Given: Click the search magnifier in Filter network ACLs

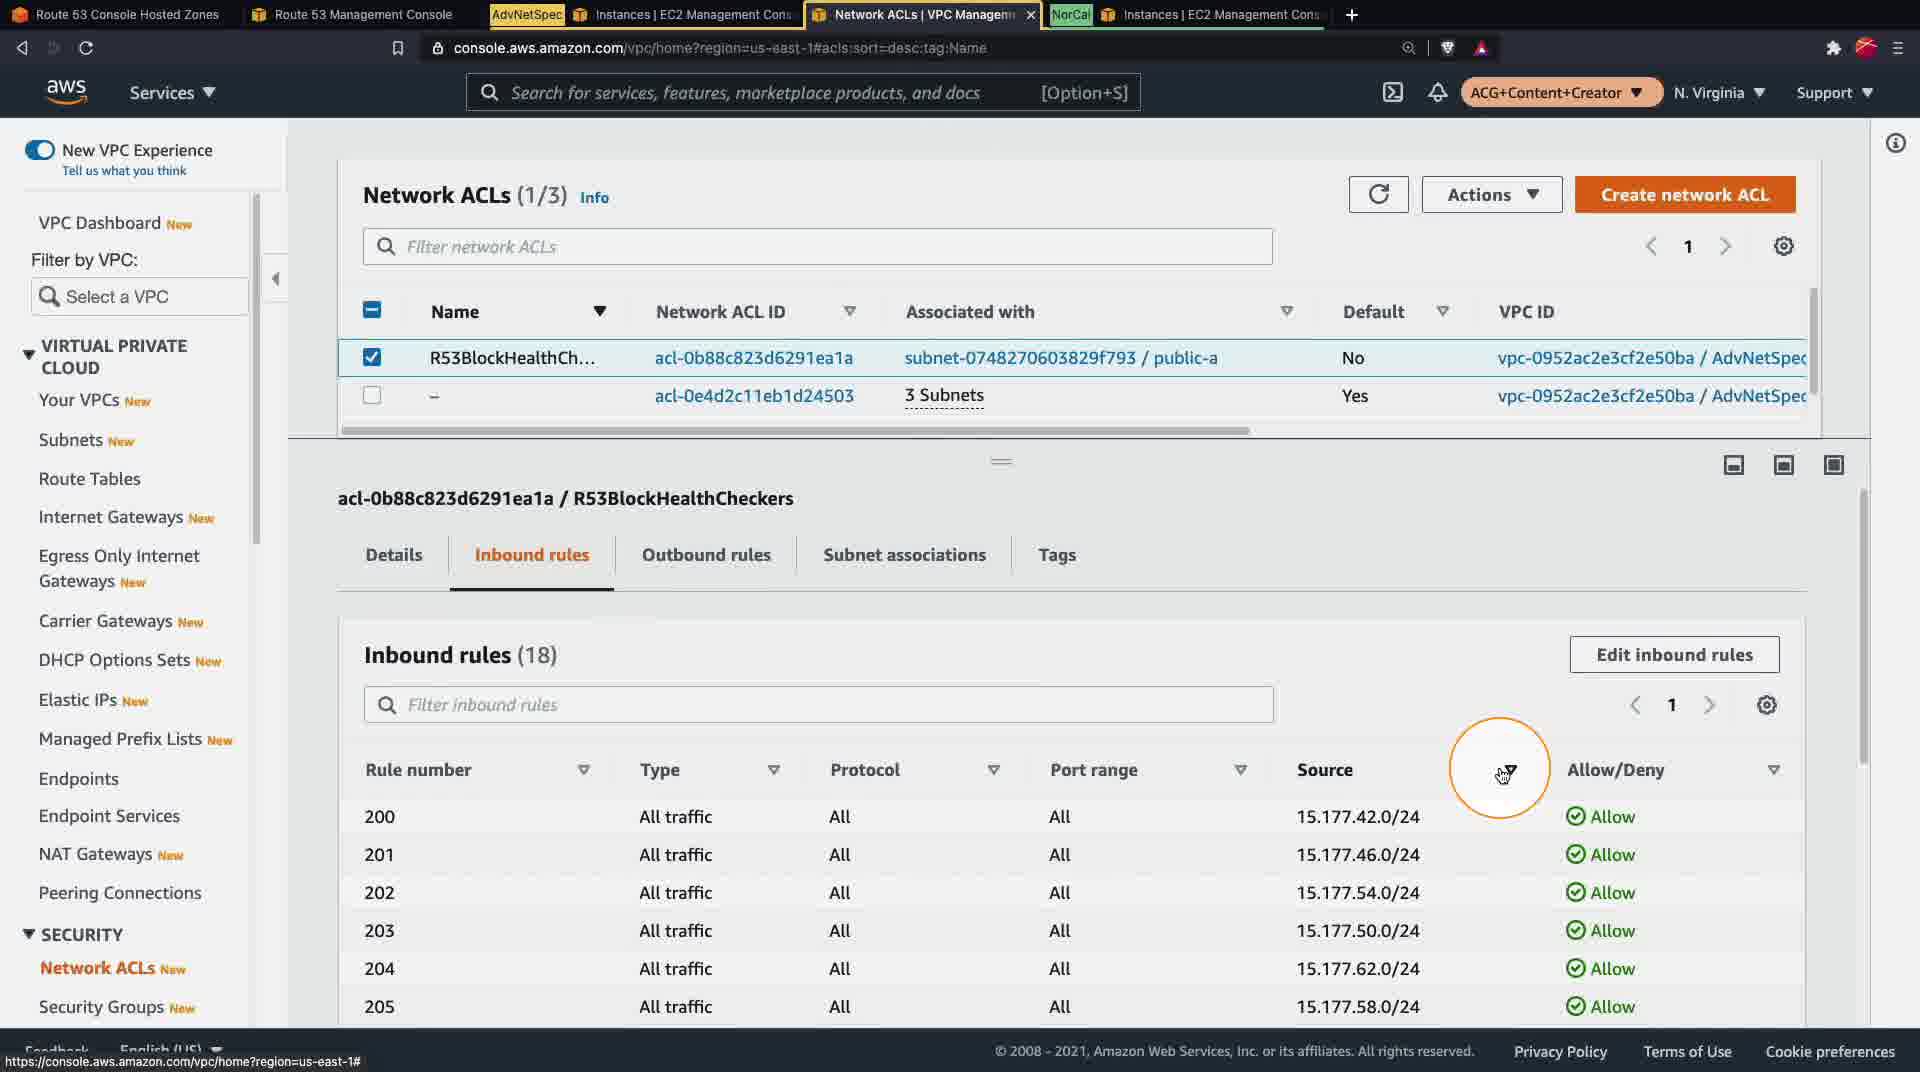Looking at the screenshot, I should click(385, 247).
